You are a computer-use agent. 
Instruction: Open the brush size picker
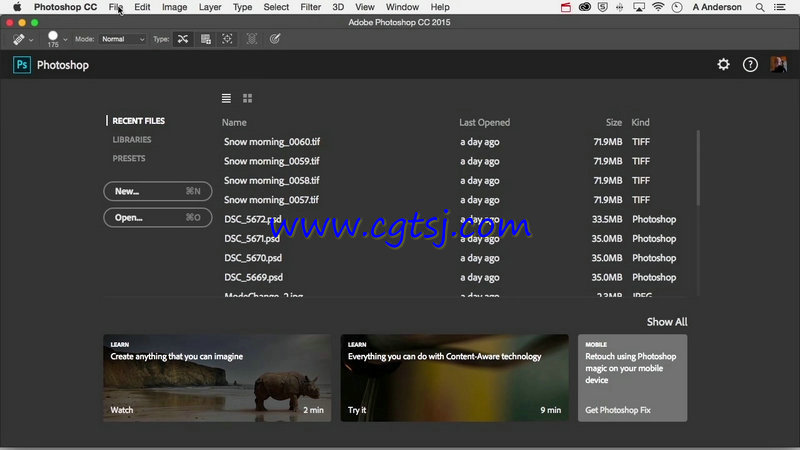point(53,39)
